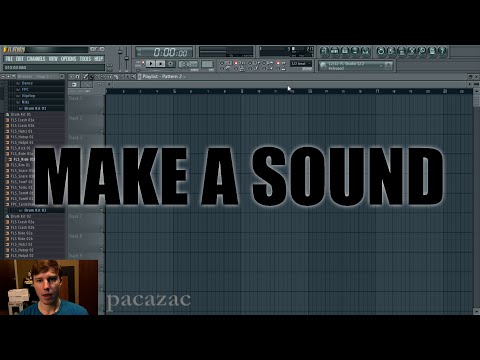Click the Track 7 label
480x360 pixels.
pyautogui.click(x=75, y=216)
